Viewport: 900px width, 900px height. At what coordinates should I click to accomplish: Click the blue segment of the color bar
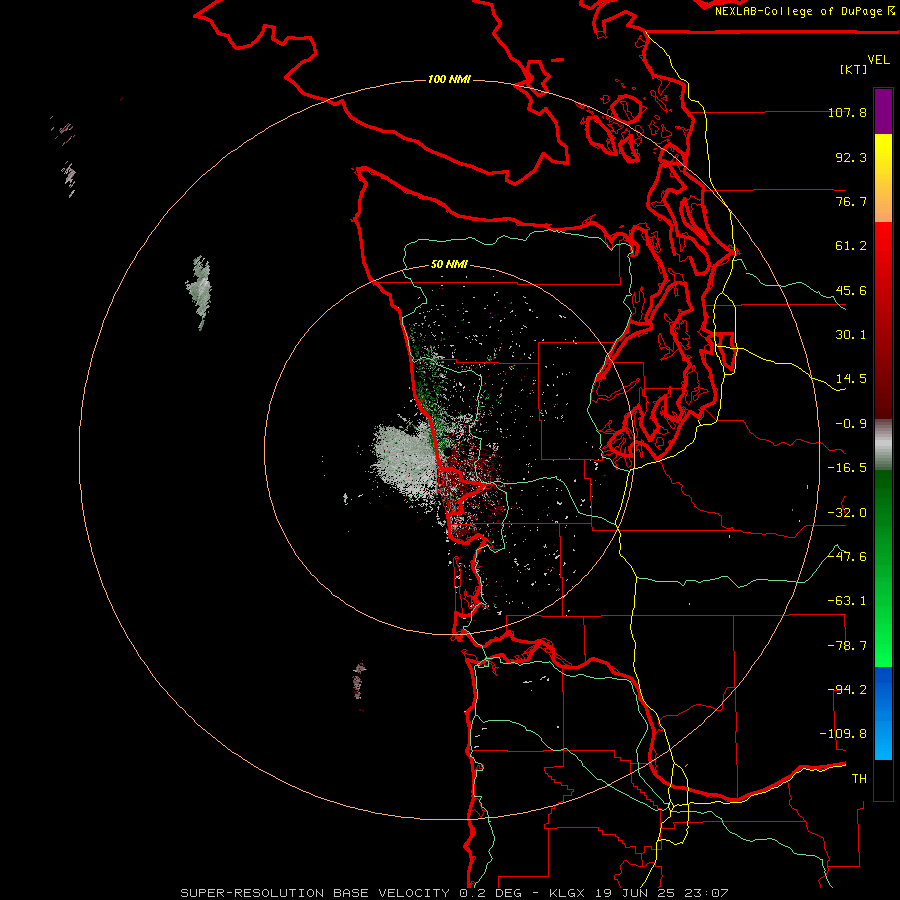883,713
